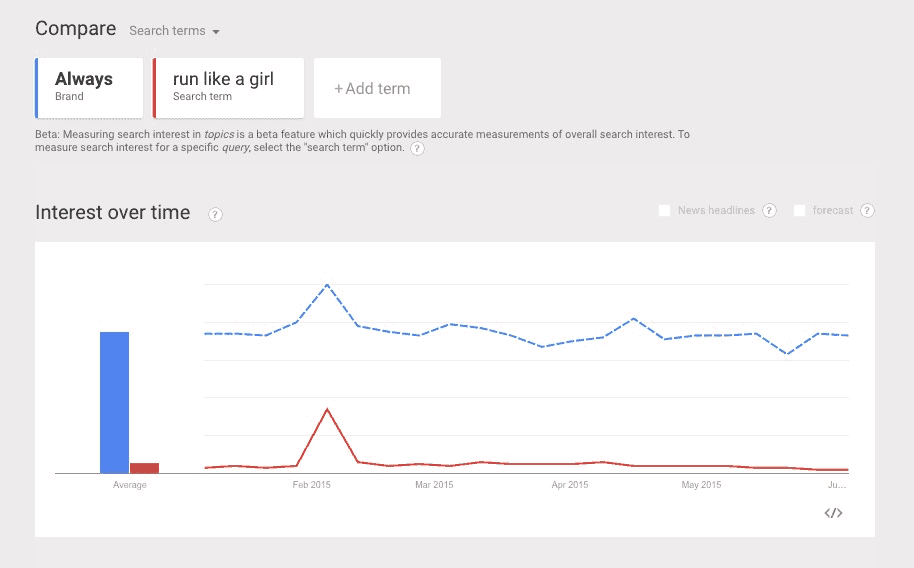914x568 pixels.
Task: Click the Compare heading
Action: 76,29
